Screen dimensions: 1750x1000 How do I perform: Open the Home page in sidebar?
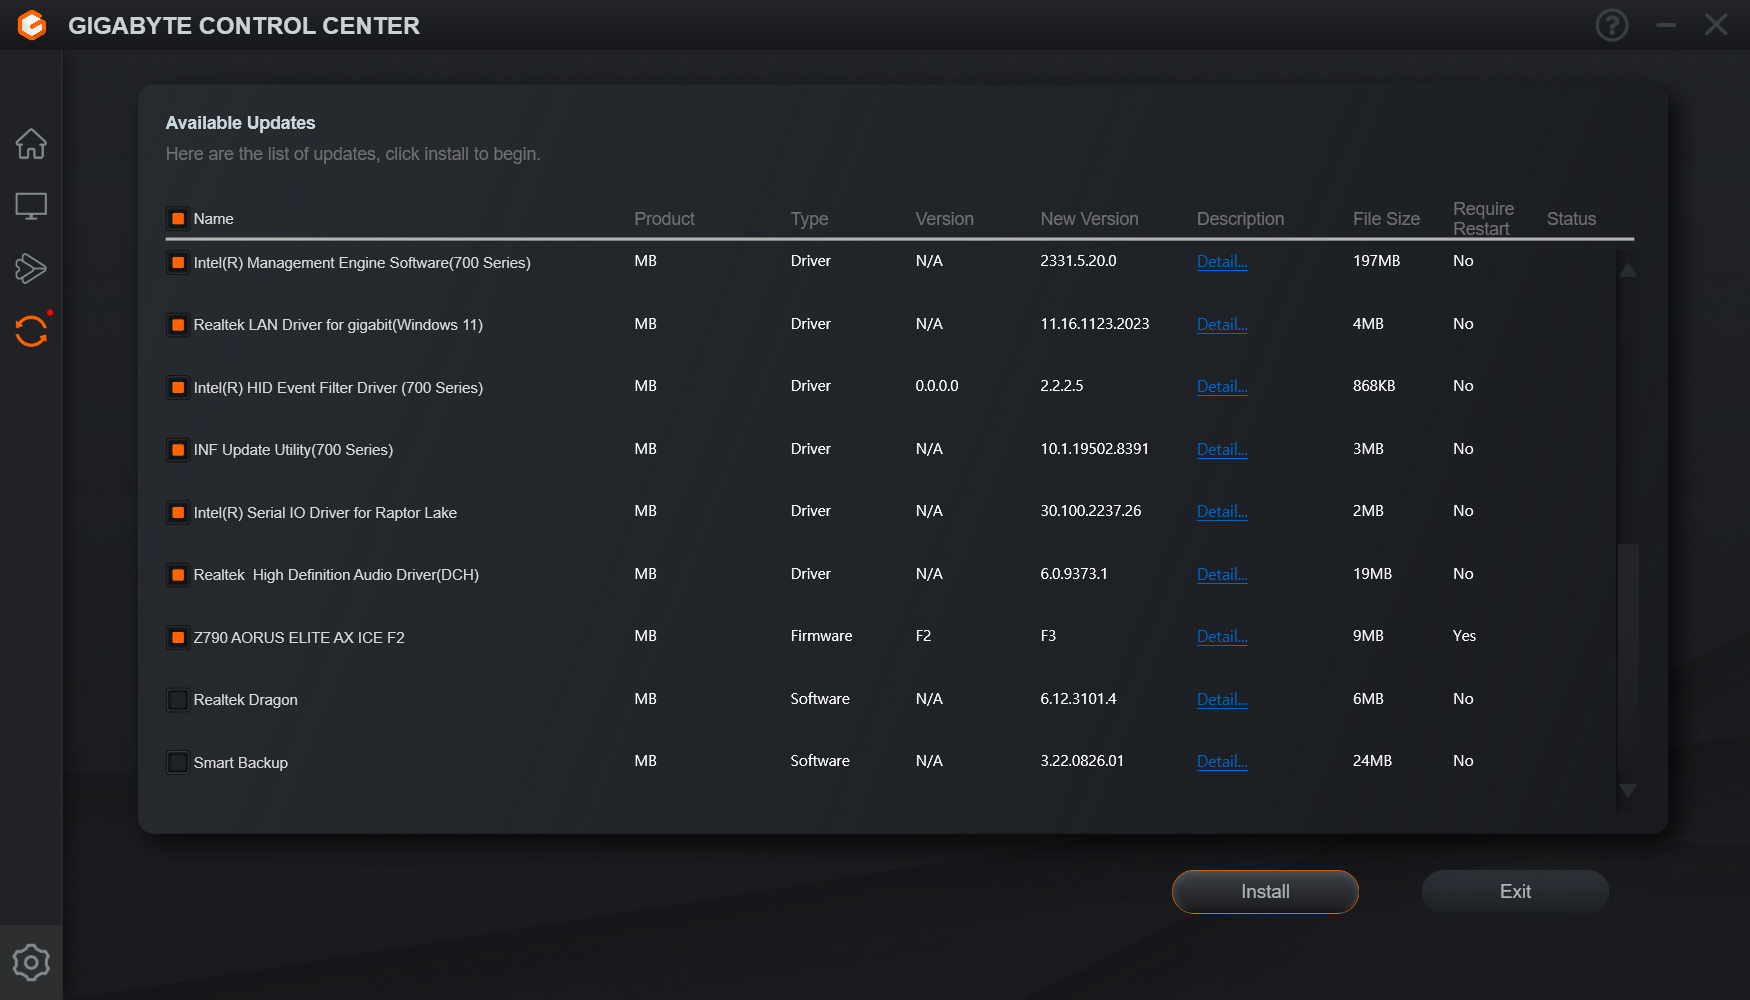(31, 144)
